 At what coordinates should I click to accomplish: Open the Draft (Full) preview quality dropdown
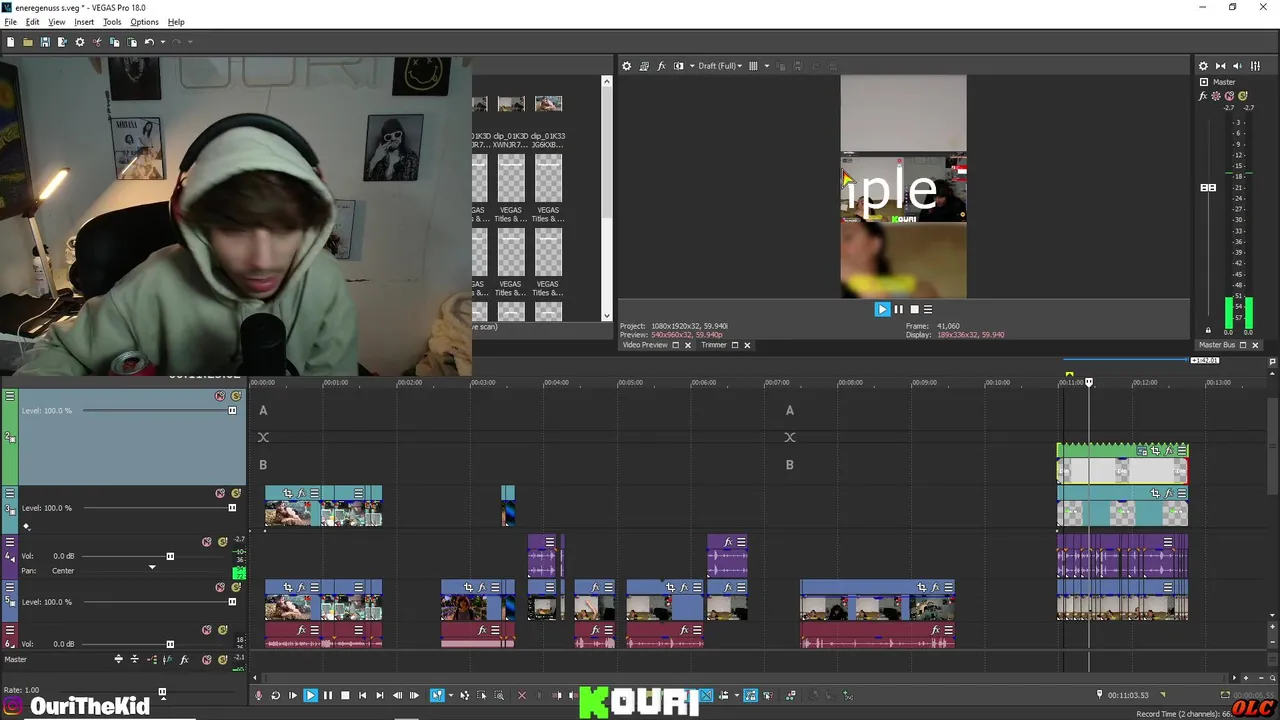(x=720, y=66)
